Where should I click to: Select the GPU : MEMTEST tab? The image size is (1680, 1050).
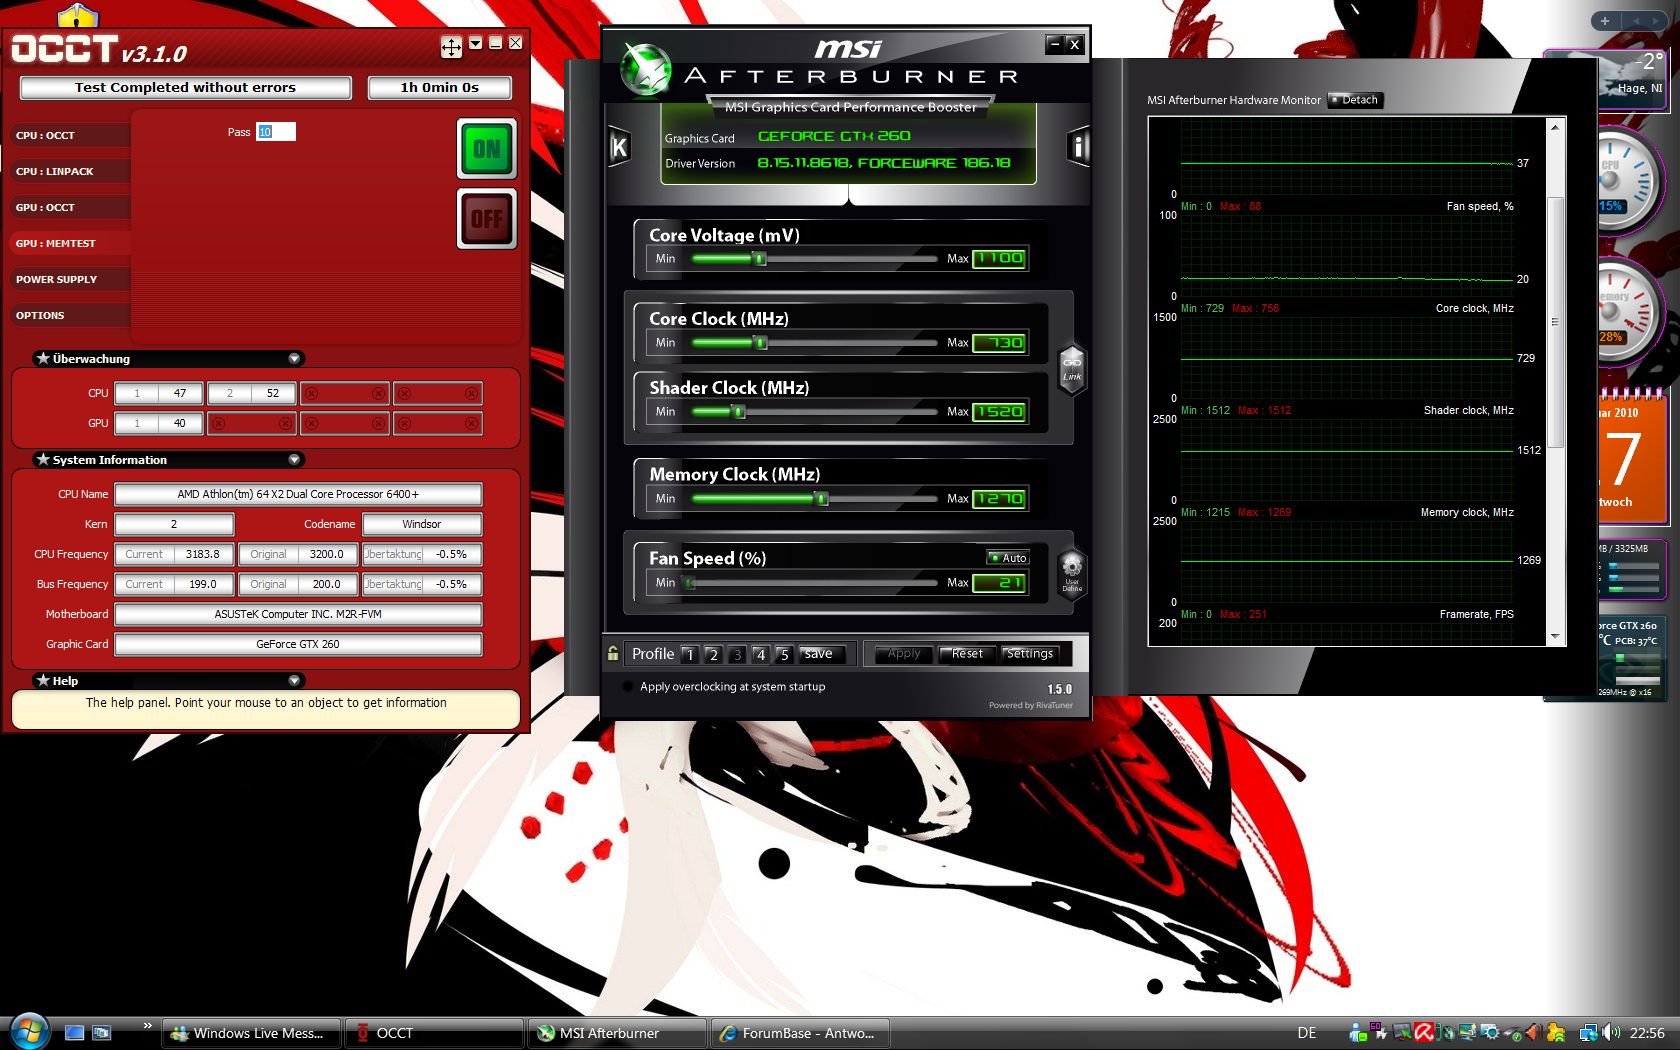(70, 243)
